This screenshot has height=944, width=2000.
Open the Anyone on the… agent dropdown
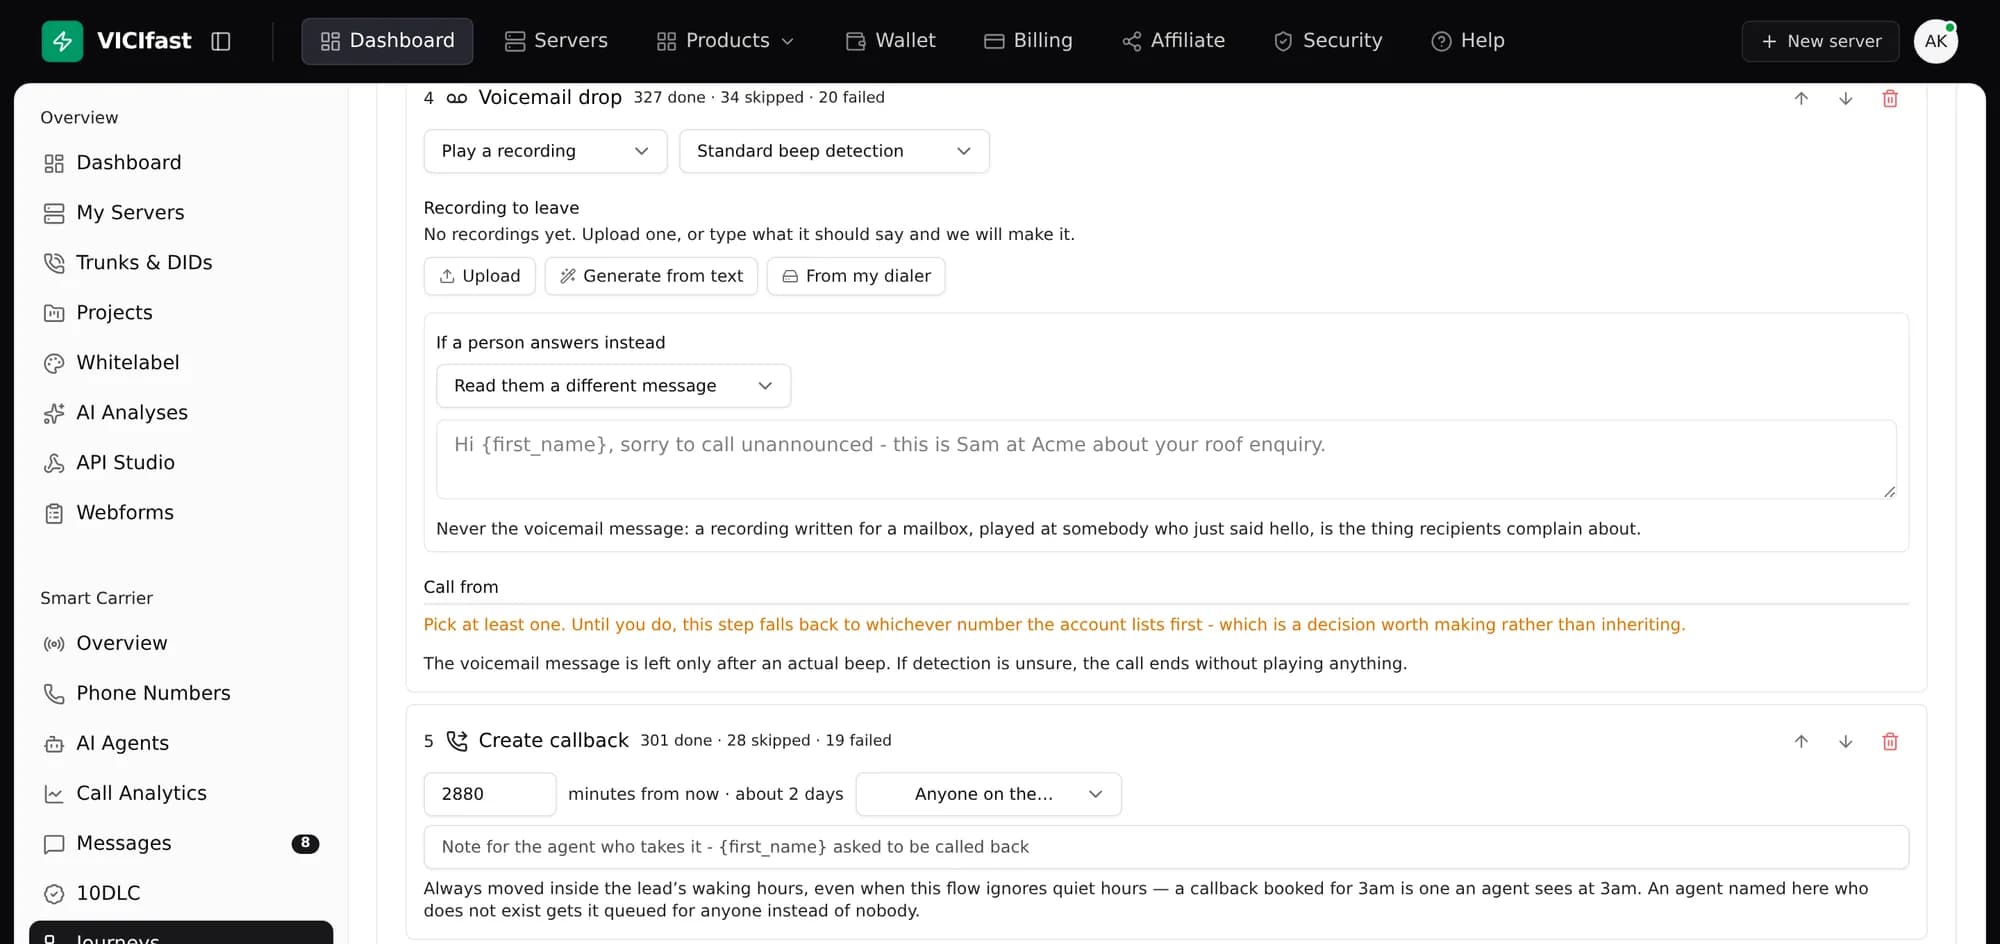(x=988, y=794)
